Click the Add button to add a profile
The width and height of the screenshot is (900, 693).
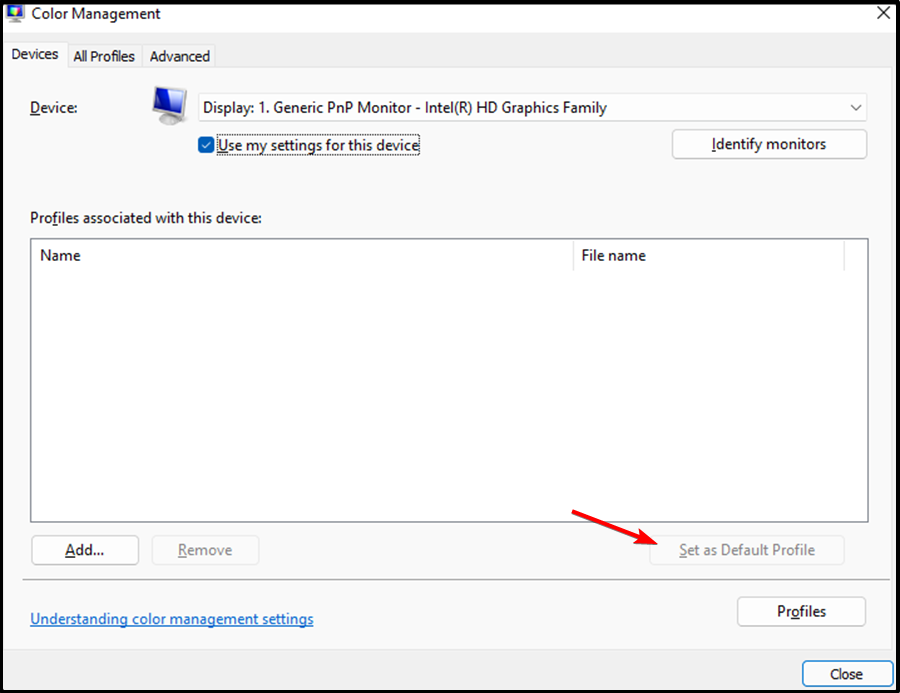(84, 550)
